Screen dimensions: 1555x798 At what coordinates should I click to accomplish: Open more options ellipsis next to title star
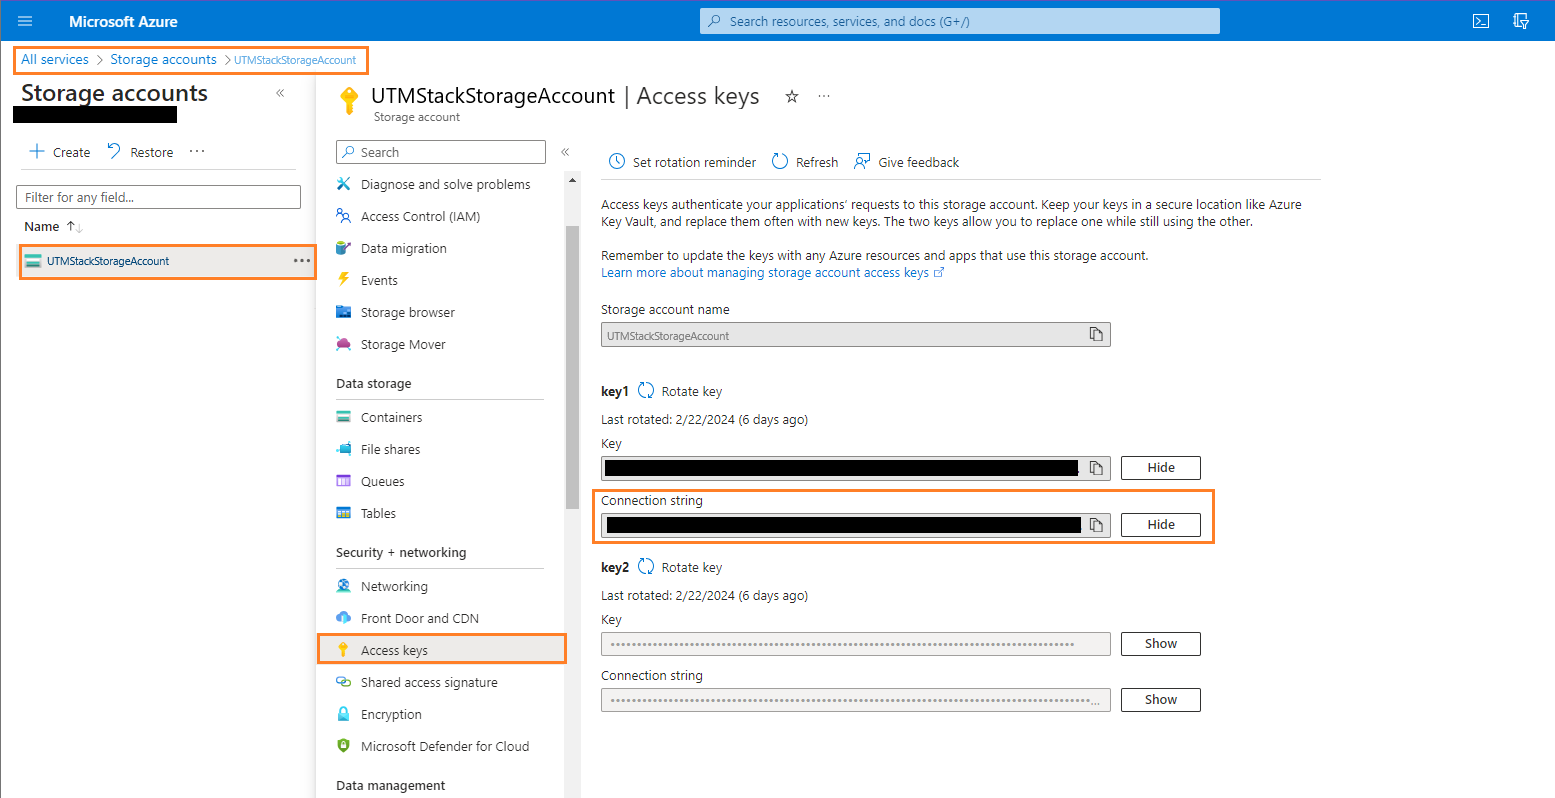coord(824,96)
